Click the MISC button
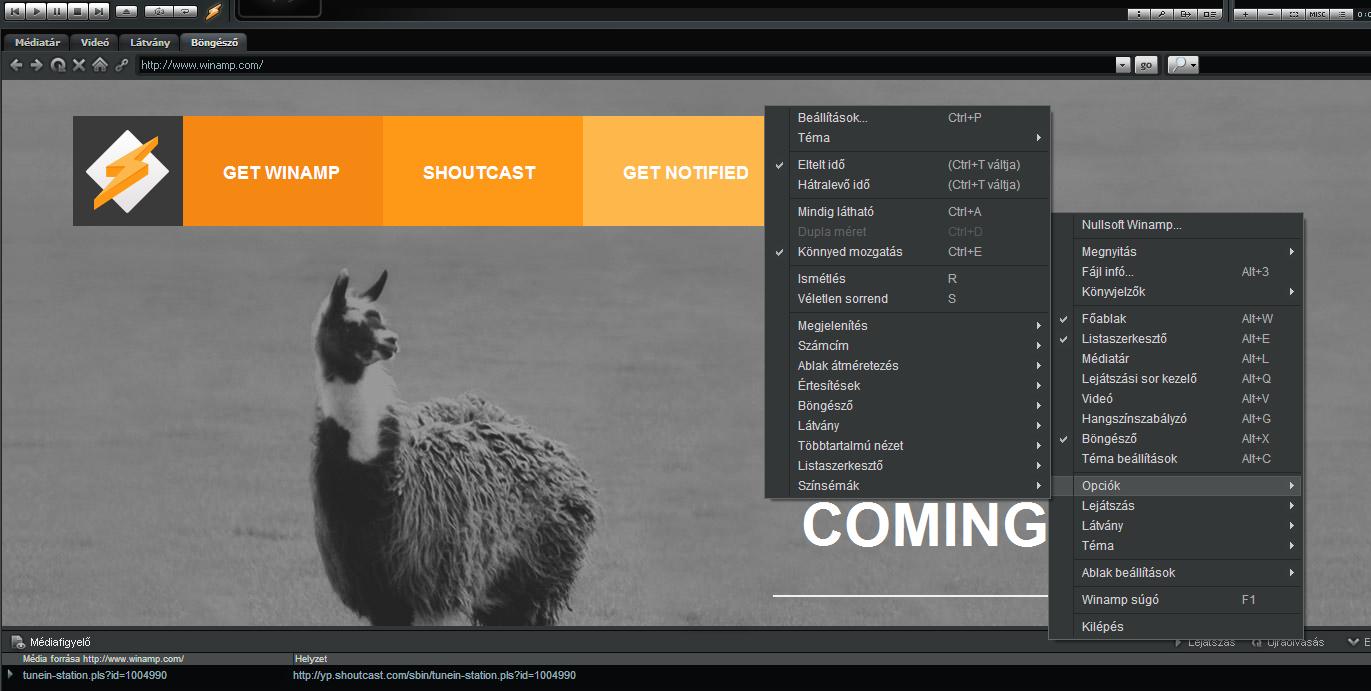Viewport: 1371px width, 691px height. (1318, 14)
